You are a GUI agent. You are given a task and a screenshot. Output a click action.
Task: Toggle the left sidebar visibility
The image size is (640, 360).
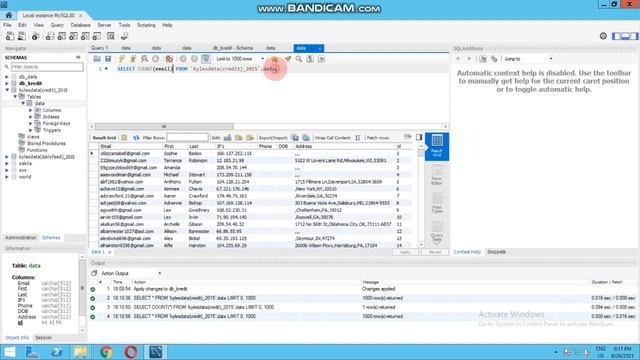coord(616,36)
